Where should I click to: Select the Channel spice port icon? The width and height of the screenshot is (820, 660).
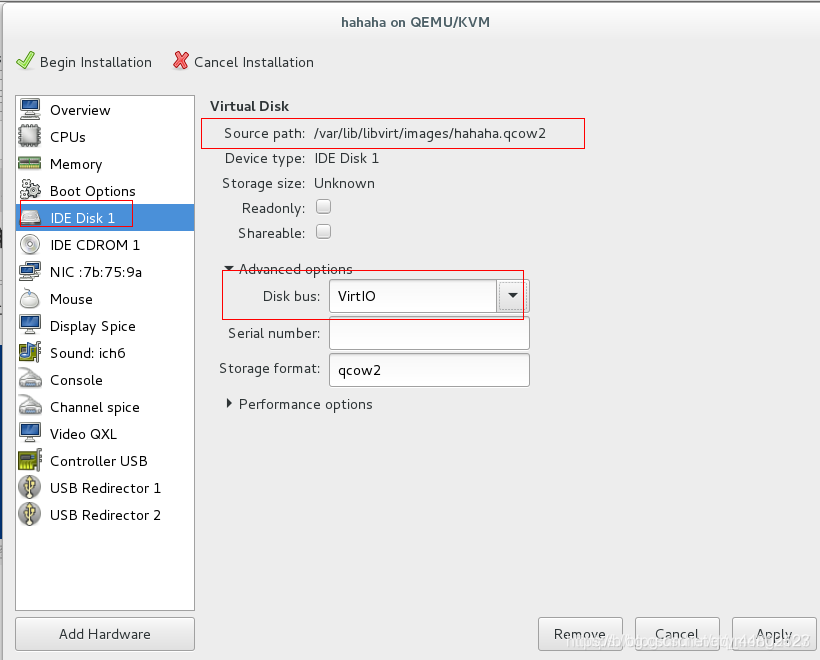pos(30,406)
